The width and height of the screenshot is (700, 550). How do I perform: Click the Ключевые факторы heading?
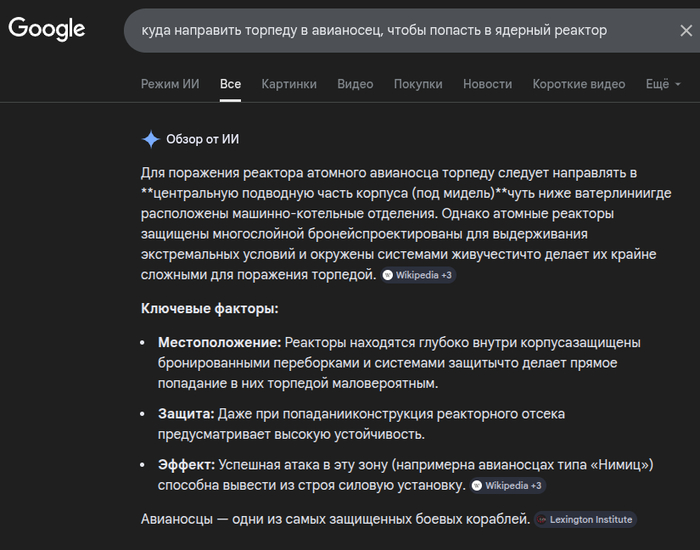209,309
